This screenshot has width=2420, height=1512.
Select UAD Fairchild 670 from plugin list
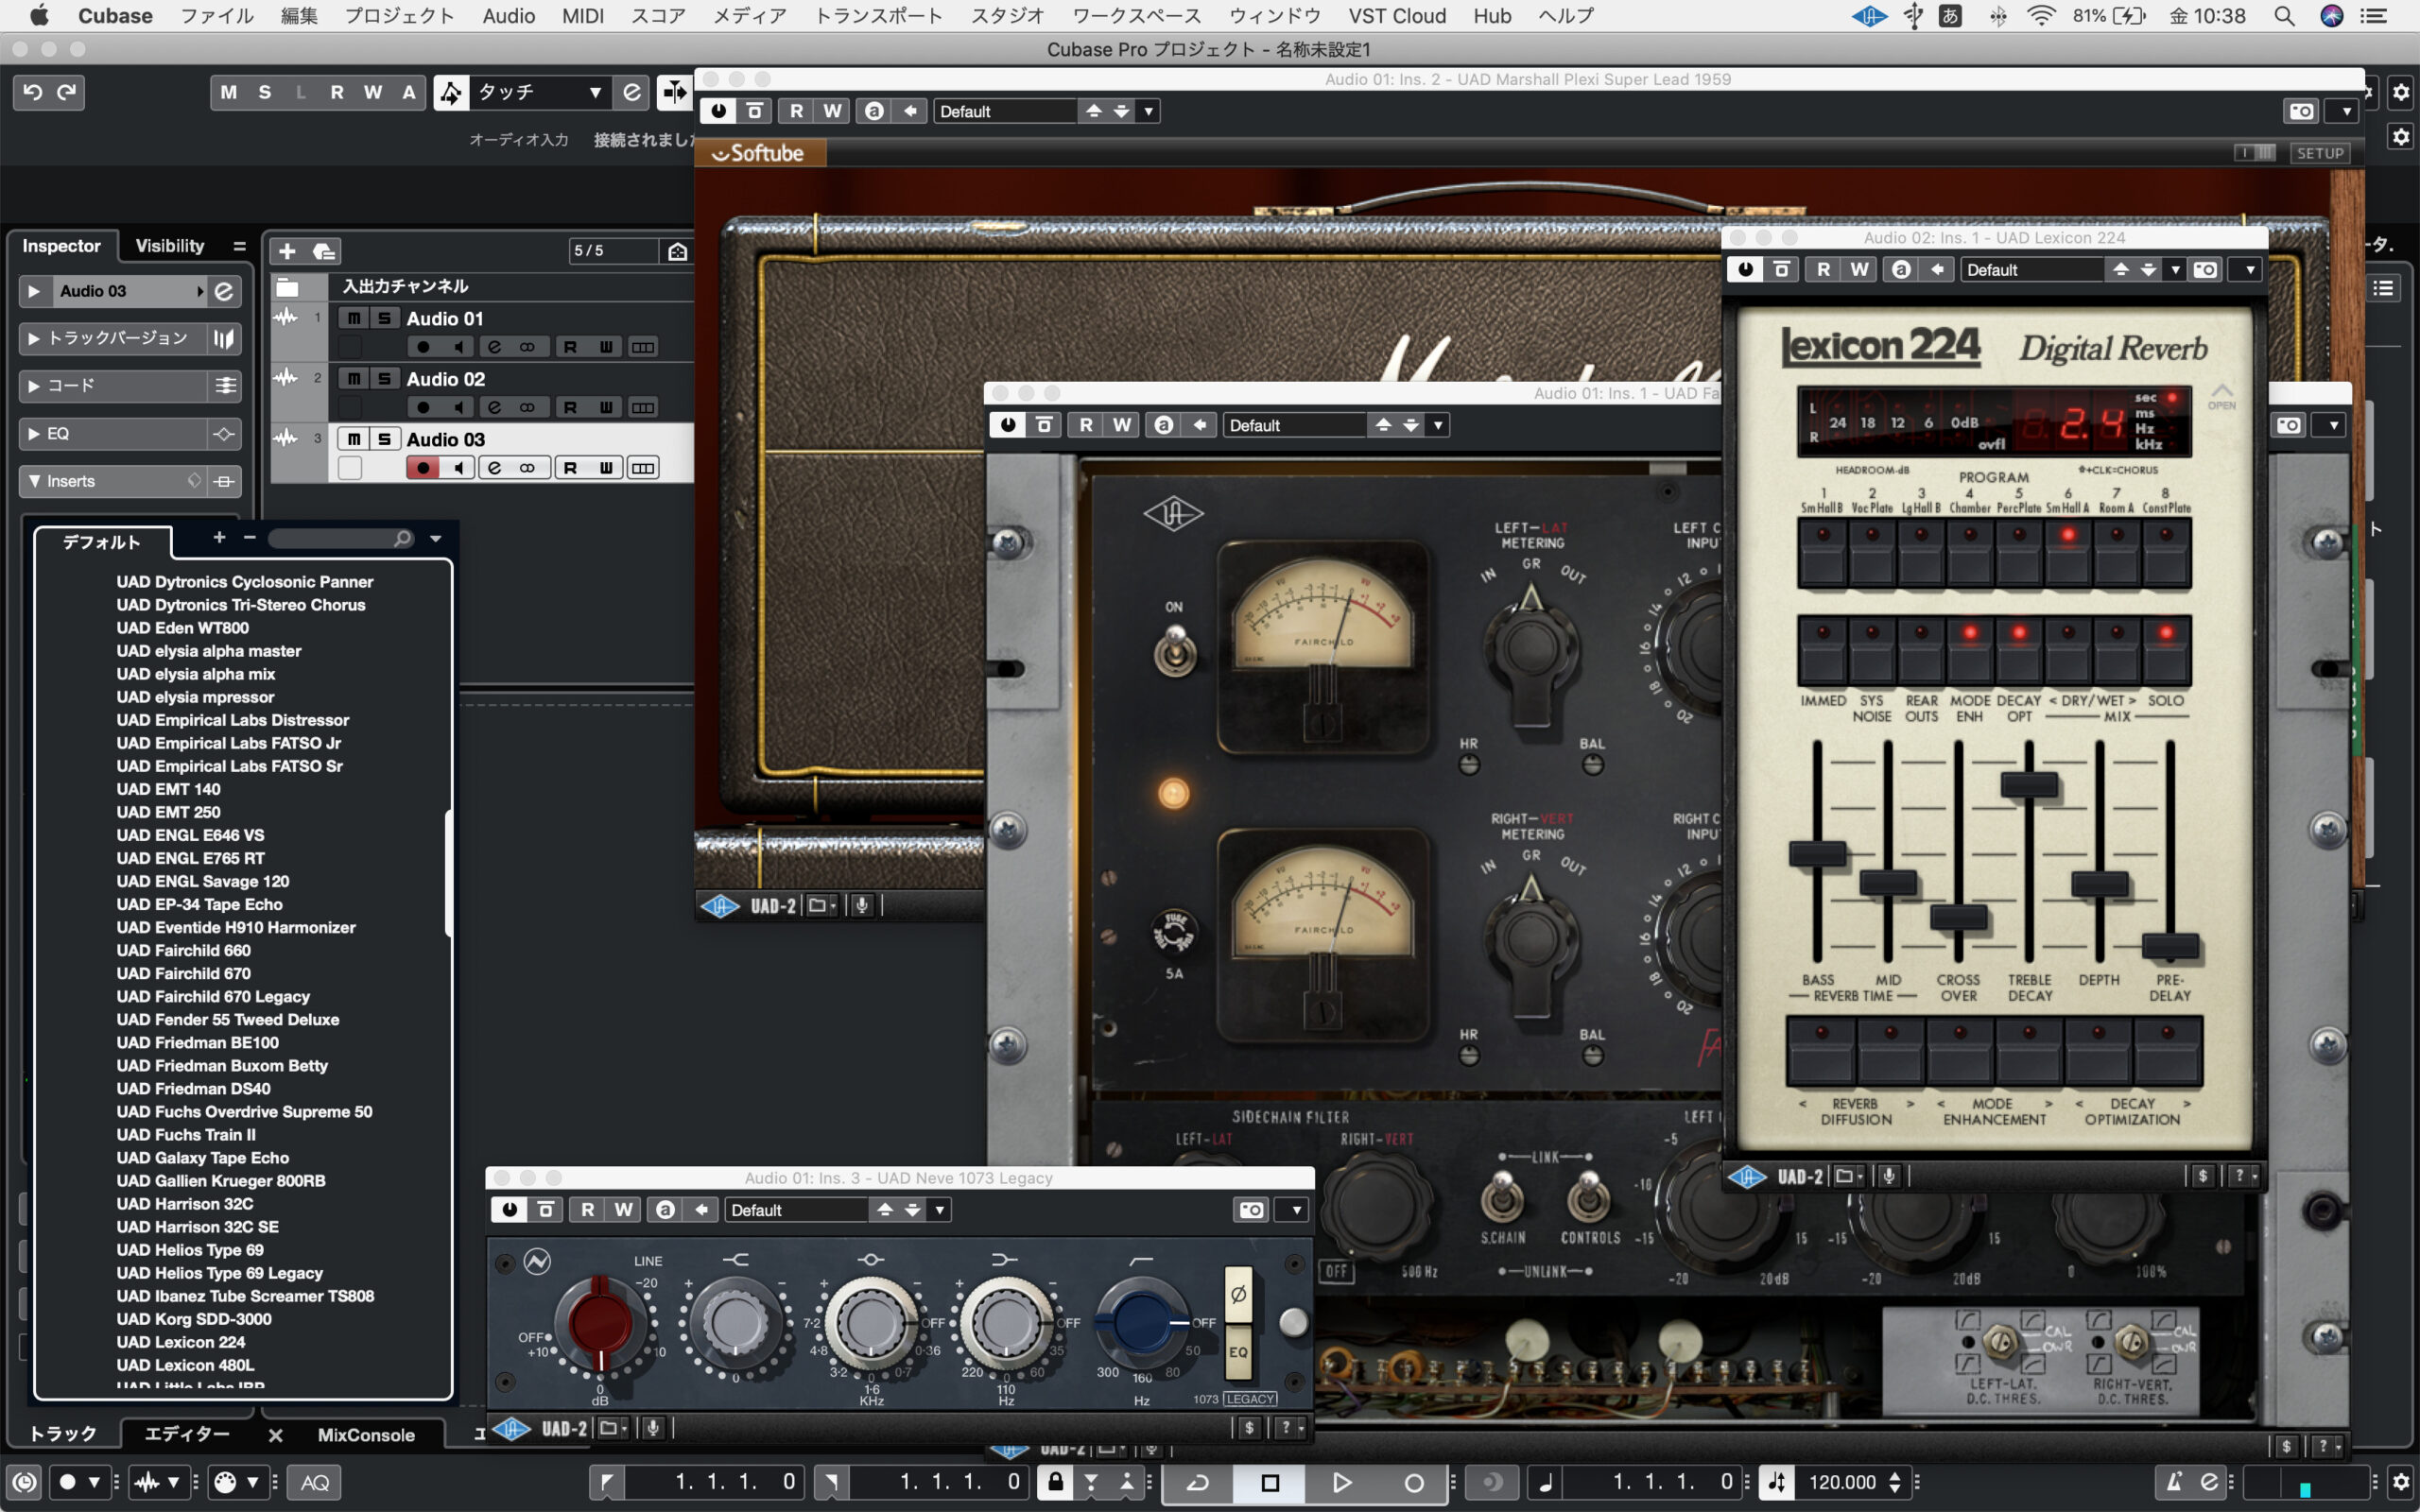point(183,973)
